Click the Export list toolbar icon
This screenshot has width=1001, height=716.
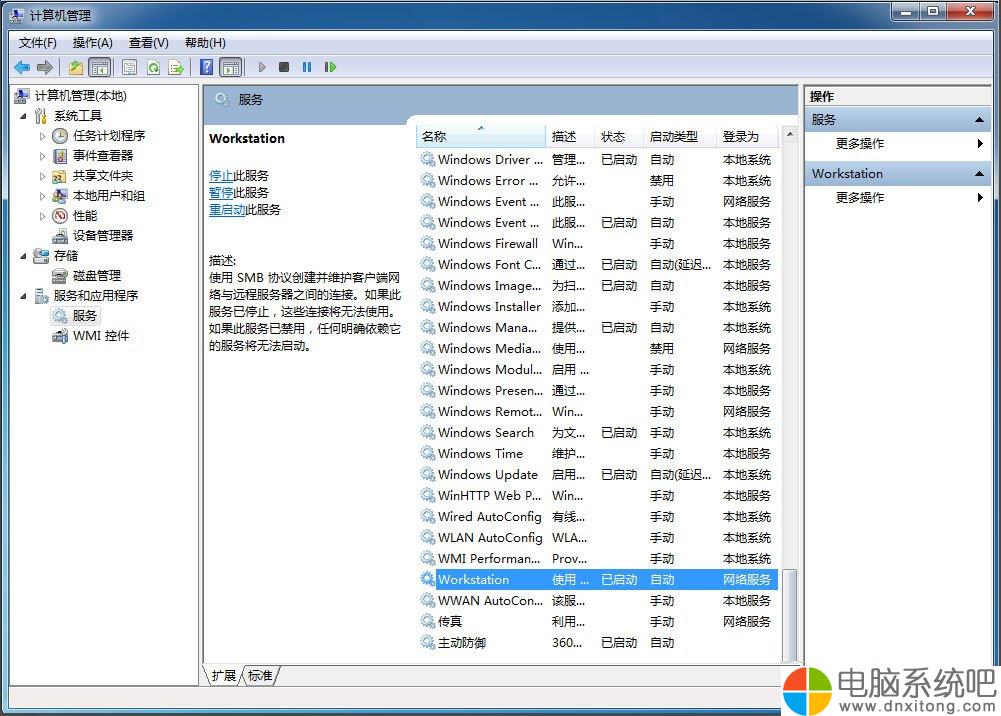click(176, 67)
